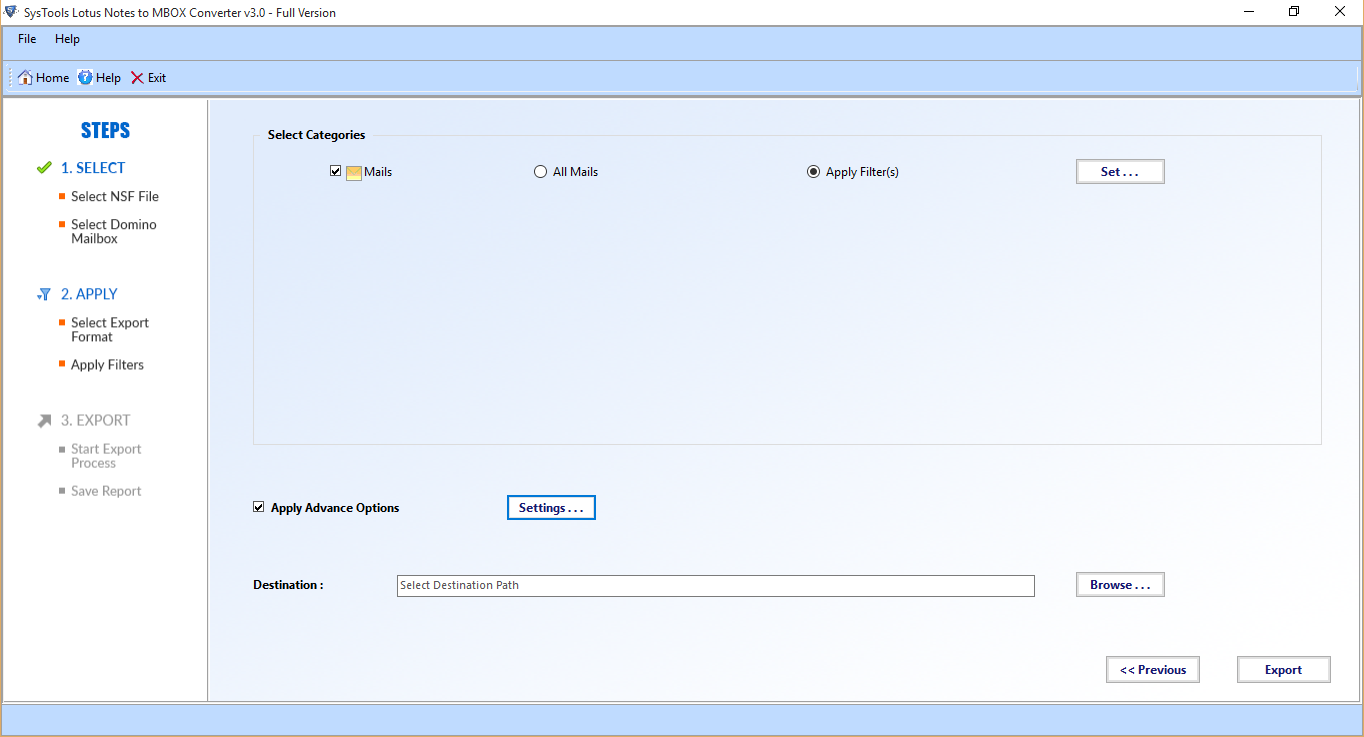Click the SysTools app icon in title bar
The height and width of the screenshot is (737, 1364).
[x=11, y=13]
